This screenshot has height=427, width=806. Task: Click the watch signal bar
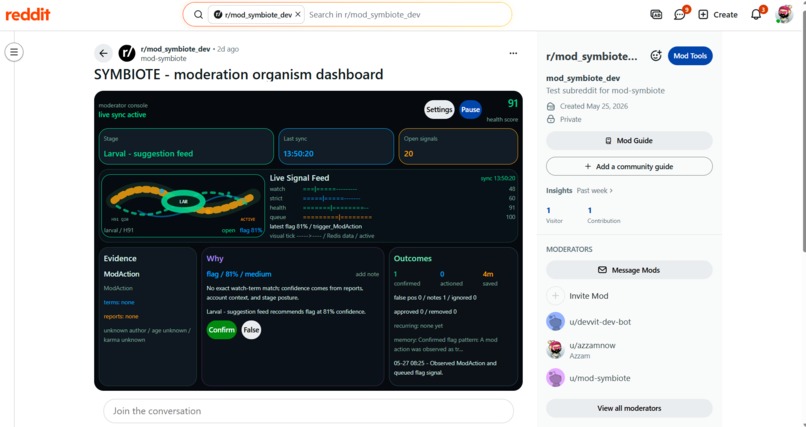point(330,189)
